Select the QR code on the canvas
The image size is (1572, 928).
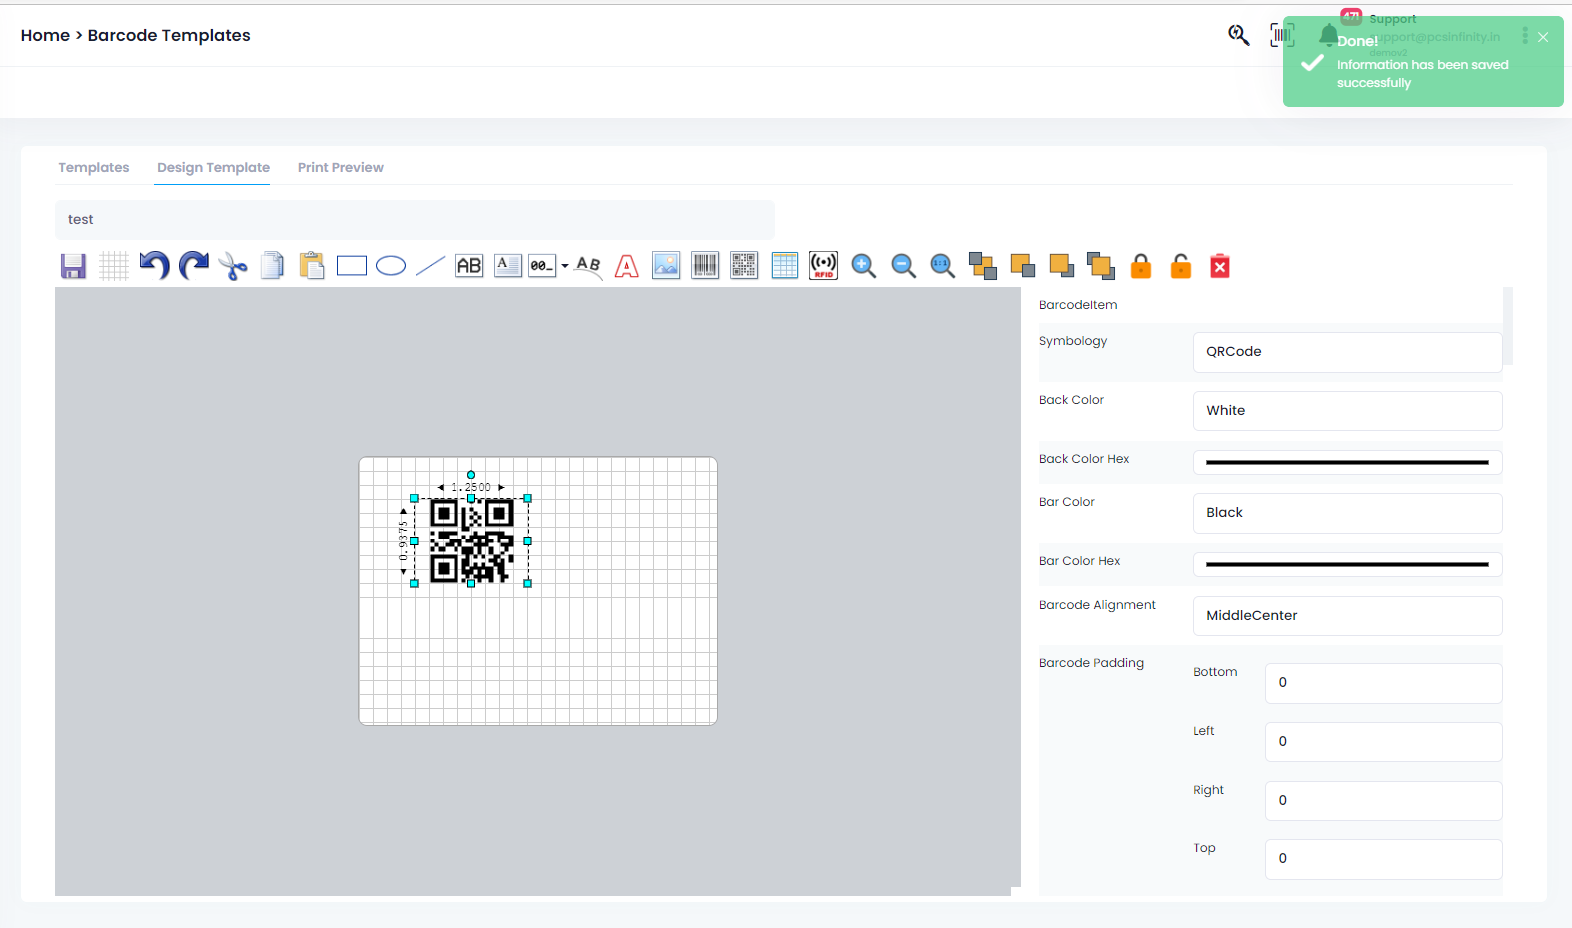(471, 541)
